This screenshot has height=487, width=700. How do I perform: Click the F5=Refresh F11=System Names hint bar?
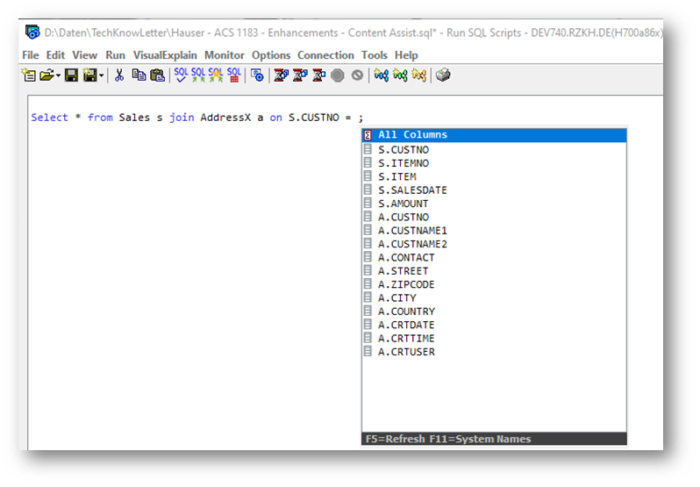point(494,439)
